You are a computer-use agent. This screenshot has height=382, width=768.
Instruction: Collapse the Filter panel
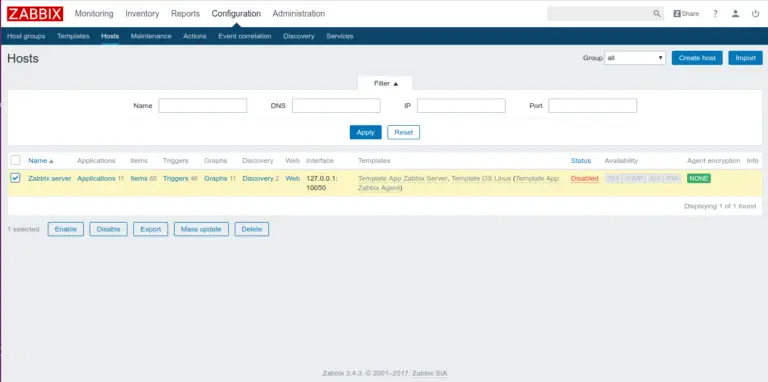click(x=385, y=83)
